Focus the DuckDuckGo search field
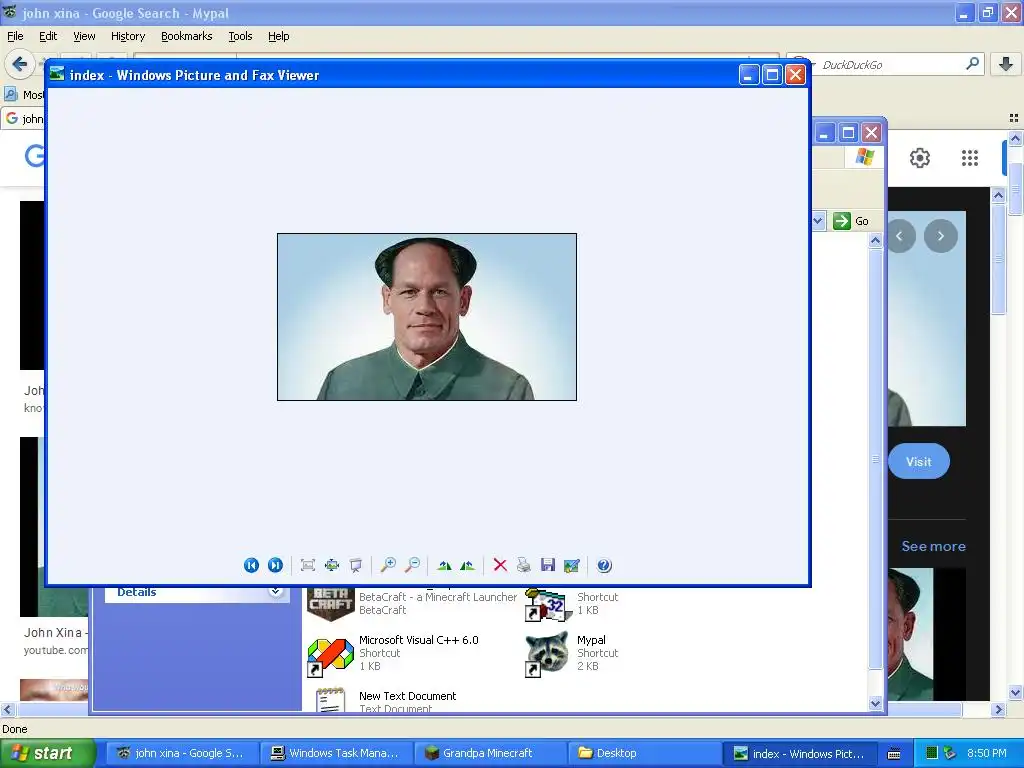This screenshot has height=768, width=1024. [x=888, y=64]
